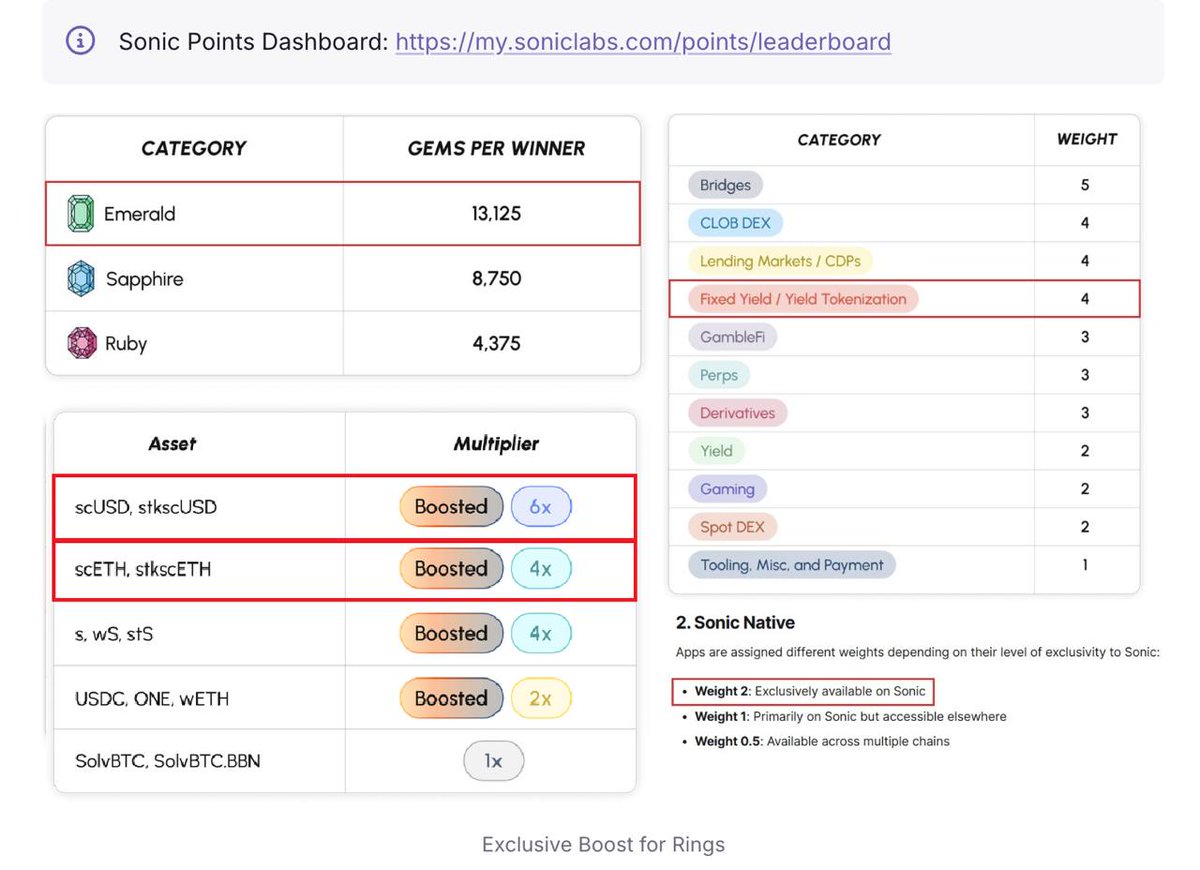Click Boosted badge in scETH row
The width and height of the screenshot is (1200, 870).
[451, 569]
